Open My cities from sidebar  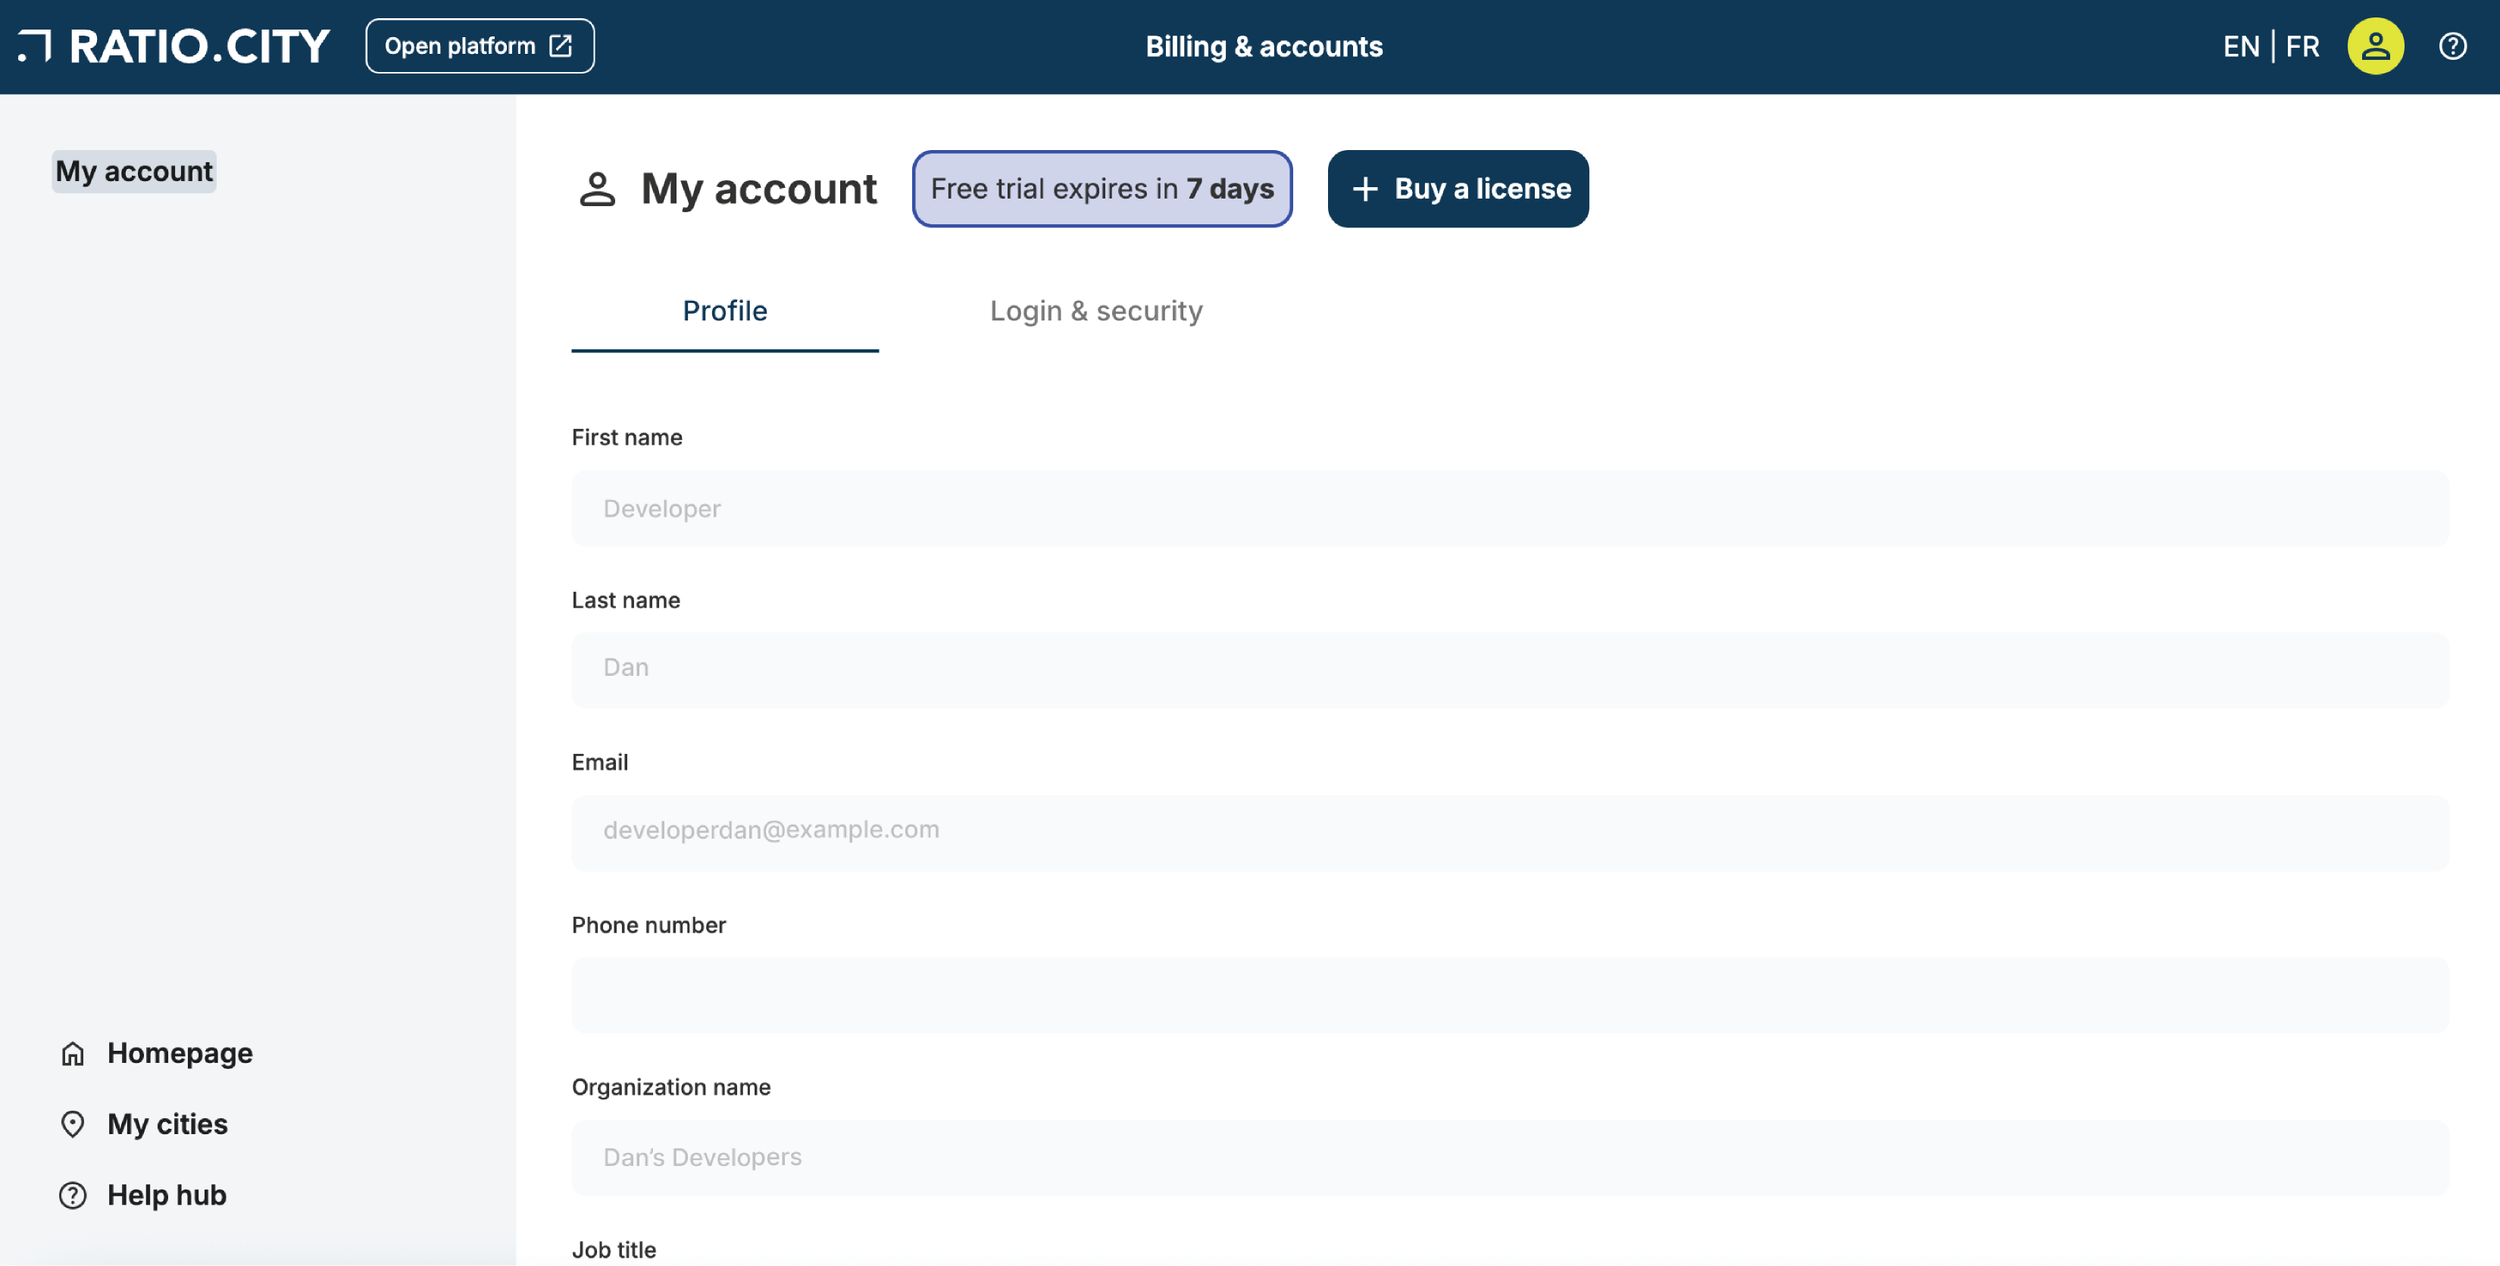point(166,1124)
